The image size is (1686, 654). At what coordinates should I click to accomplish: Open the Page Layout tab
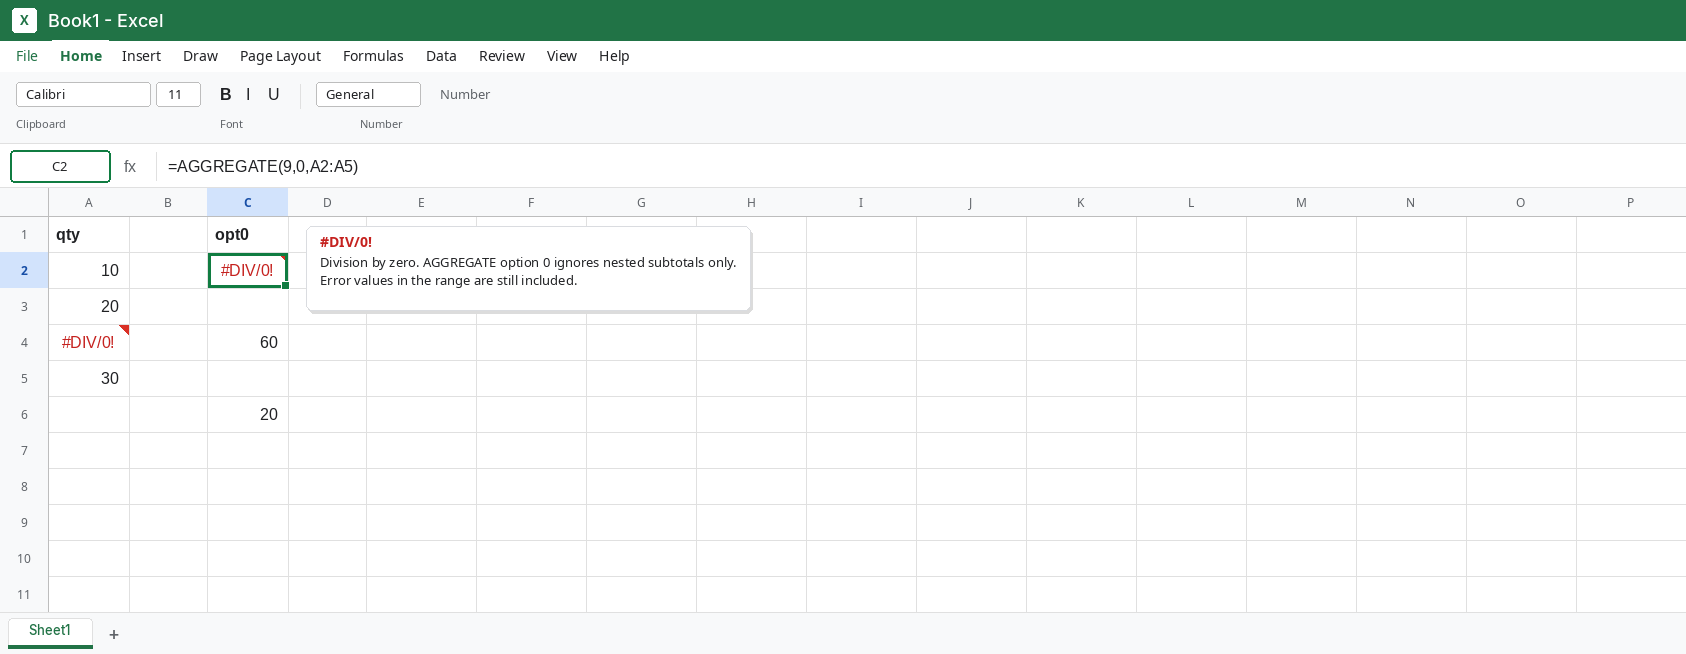[280, 56]
